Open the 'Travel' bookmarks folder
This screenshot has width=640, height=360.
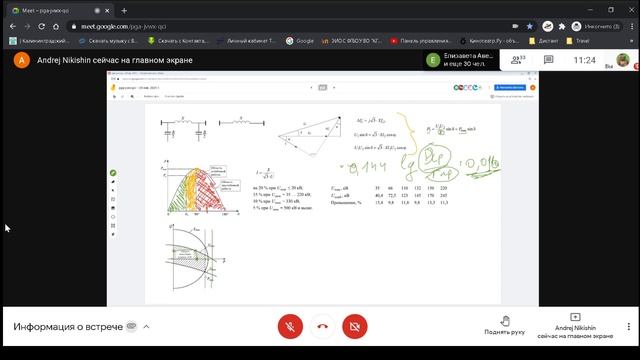[x=578, y=41]
